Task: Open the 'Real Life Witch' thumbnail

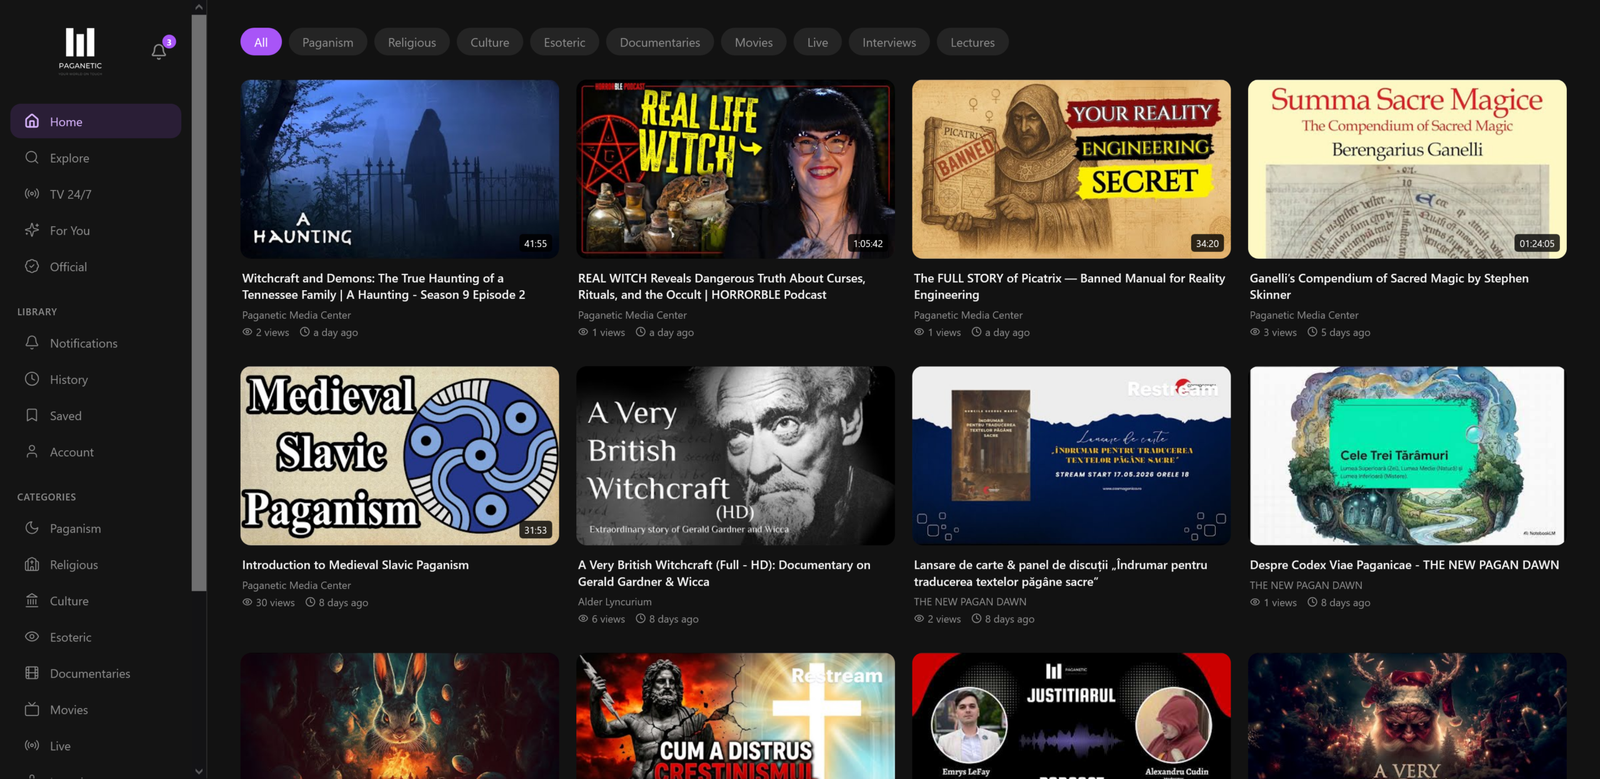Action: [x=736, y=169]
